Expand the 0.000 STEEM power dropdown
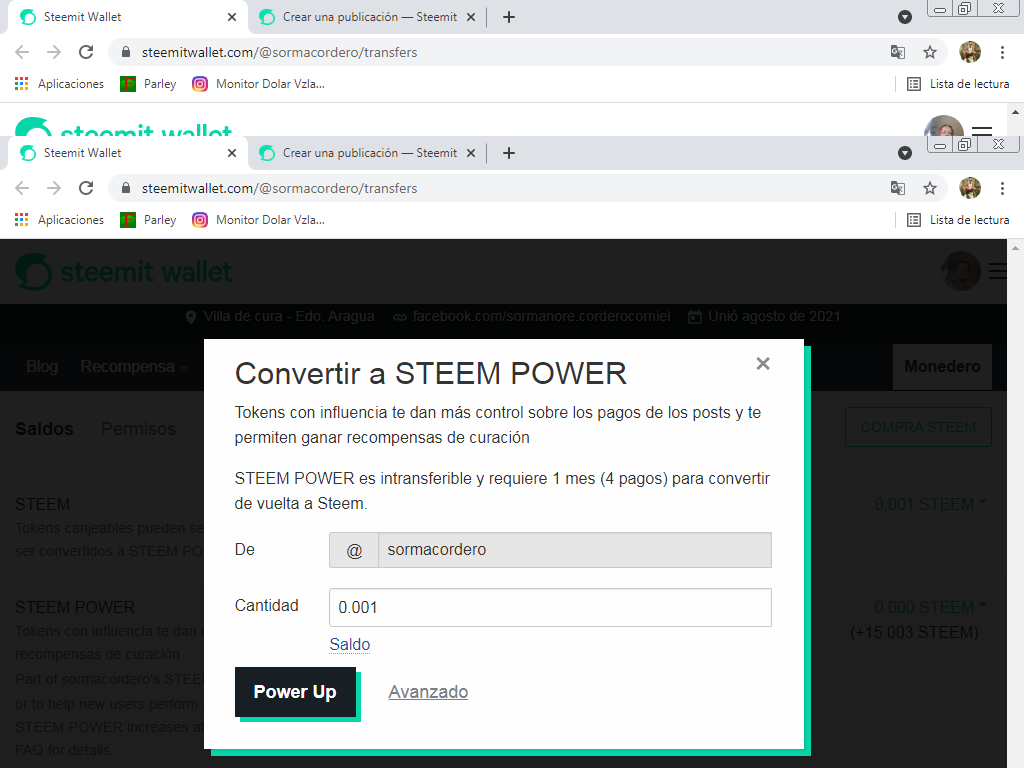The height and width of the screenshot is (768, 1024). [x=931, y=607]
